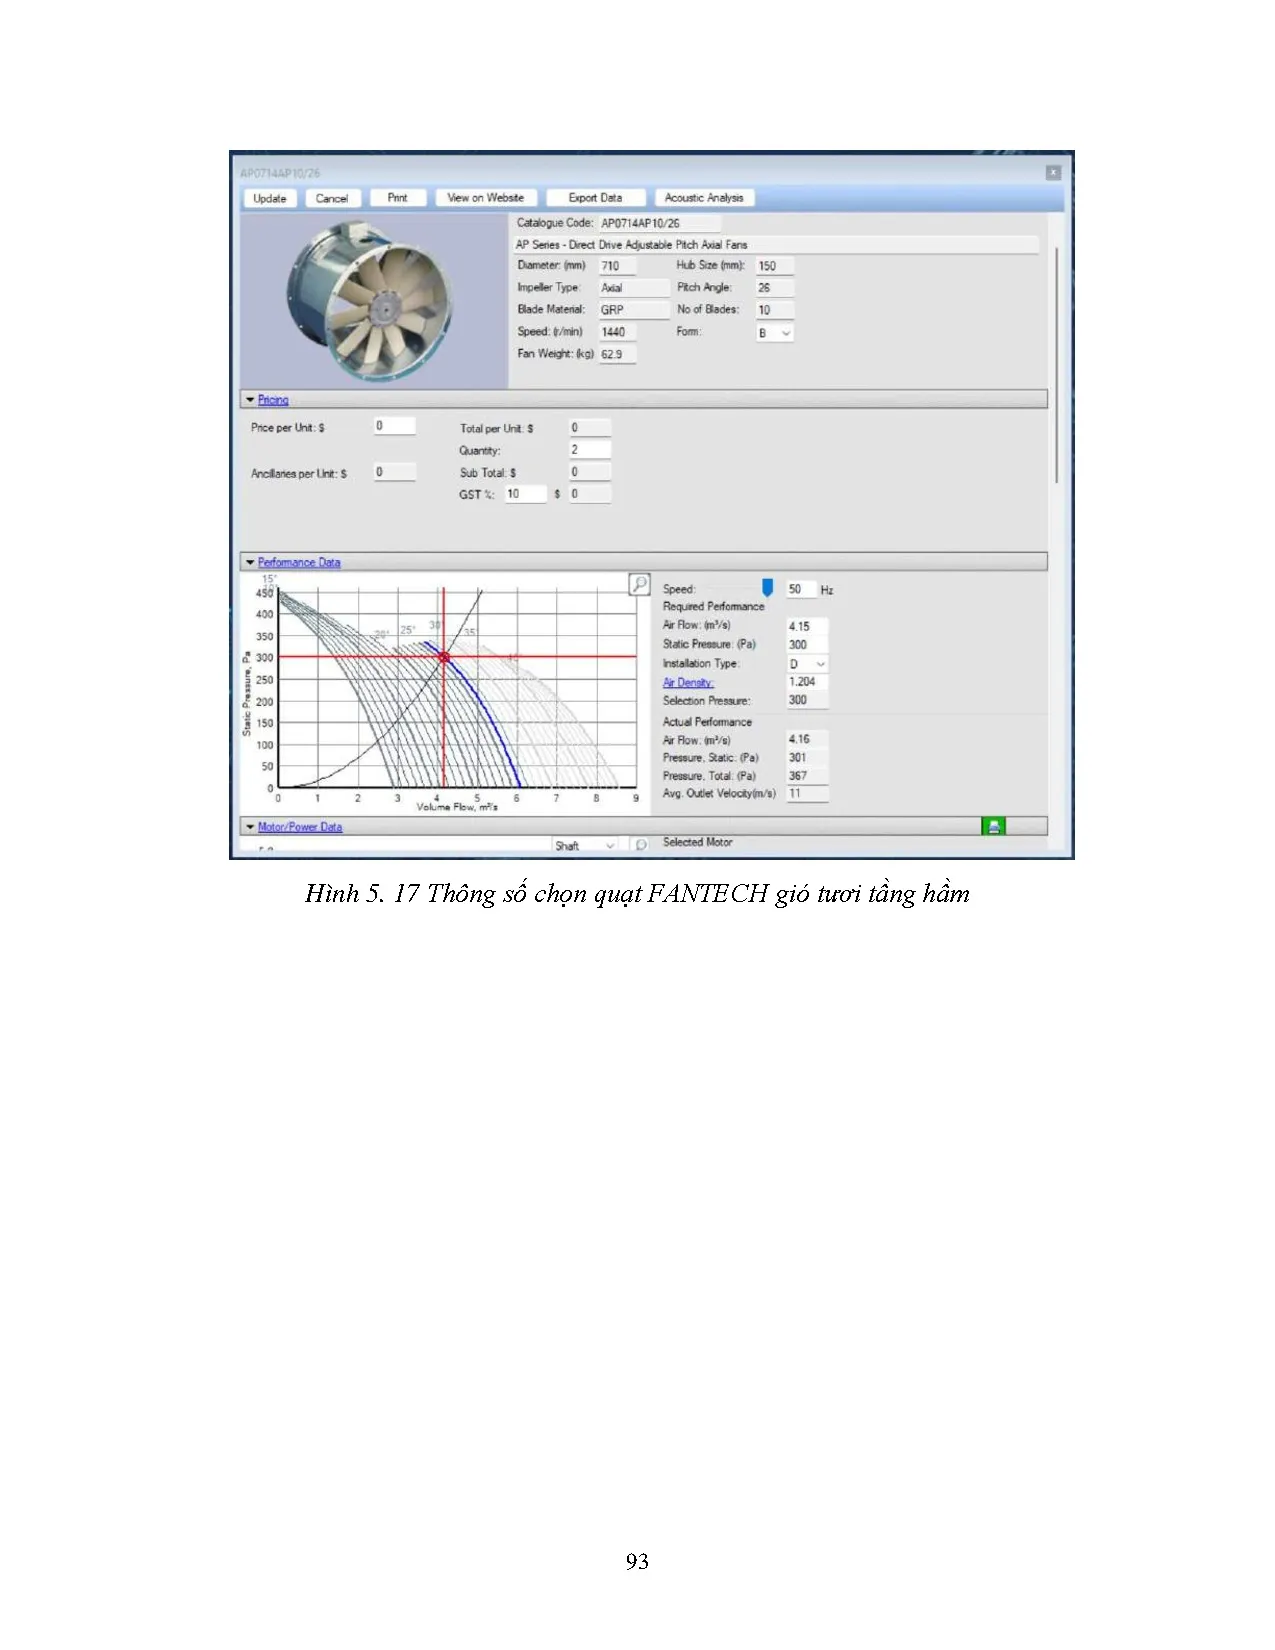
Task: Click the magnifier icon beside Shaft dropdown
Action: 641,845
